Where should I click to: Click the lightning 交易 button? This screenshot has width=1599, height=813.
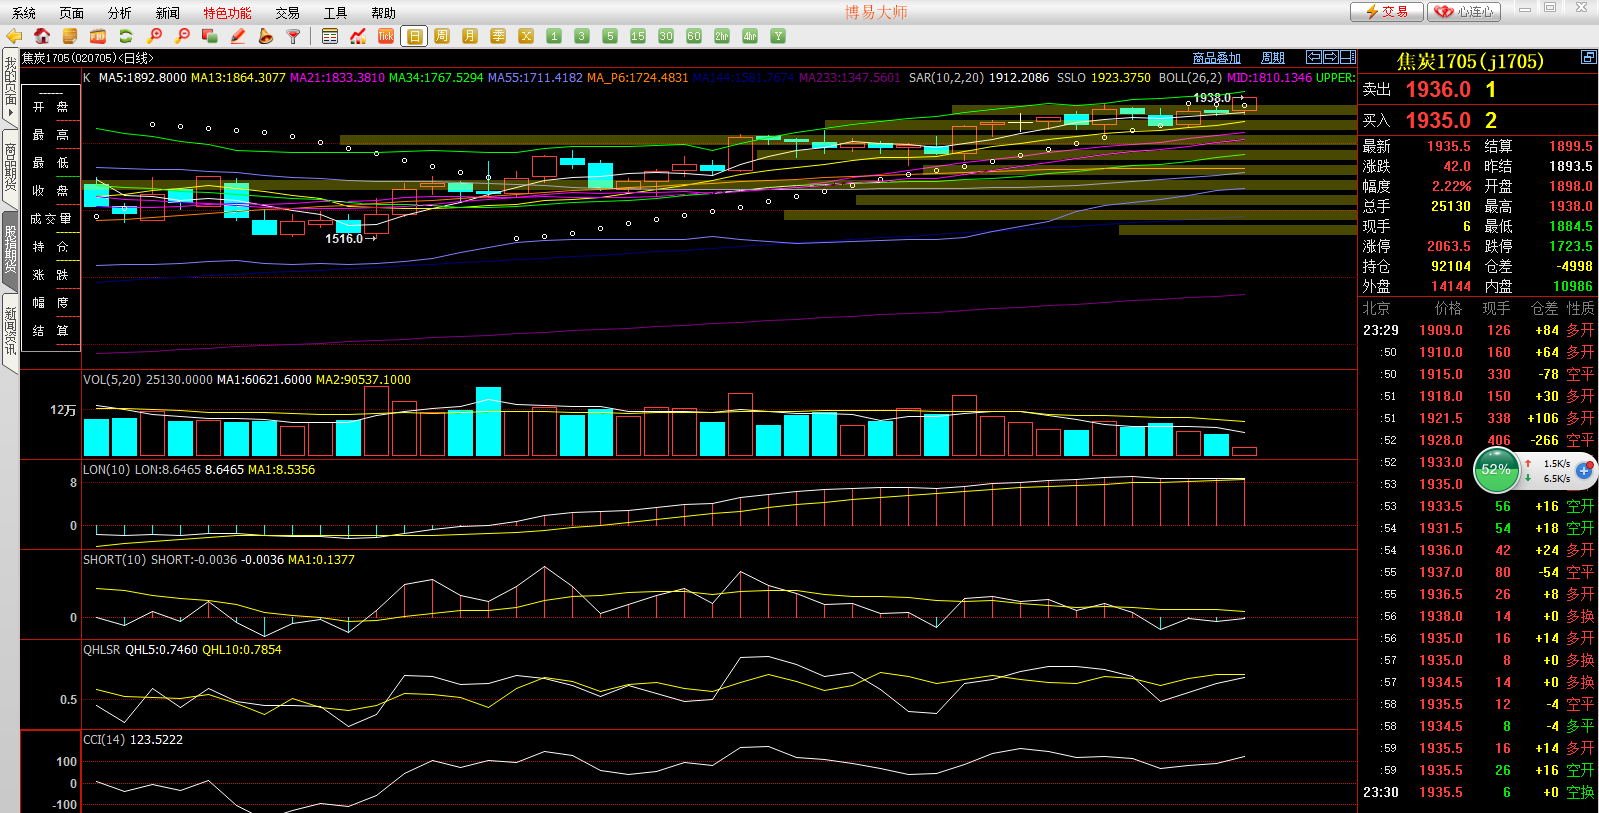(1386, 12)
